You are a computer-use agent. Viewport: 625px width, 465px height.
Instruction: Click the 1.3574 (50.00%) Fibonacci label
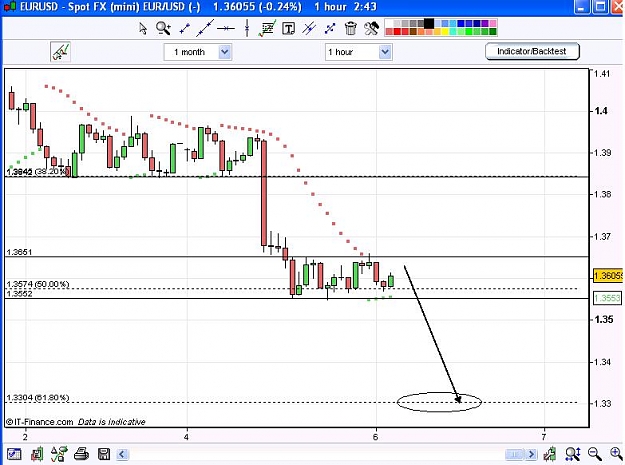38,284
